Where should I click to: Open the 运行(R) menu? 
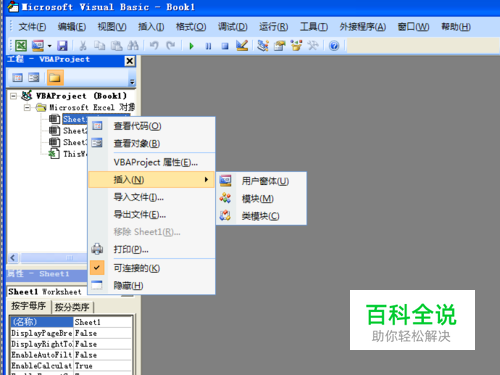coord(274,27)
